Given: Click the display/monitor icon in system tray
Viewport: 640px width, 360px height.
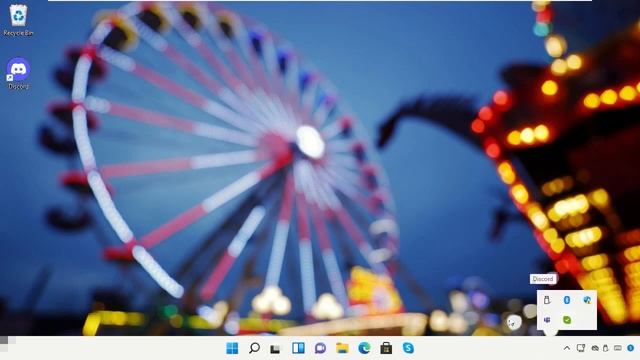Looking at the screenshot, I should tap(581, 348).
